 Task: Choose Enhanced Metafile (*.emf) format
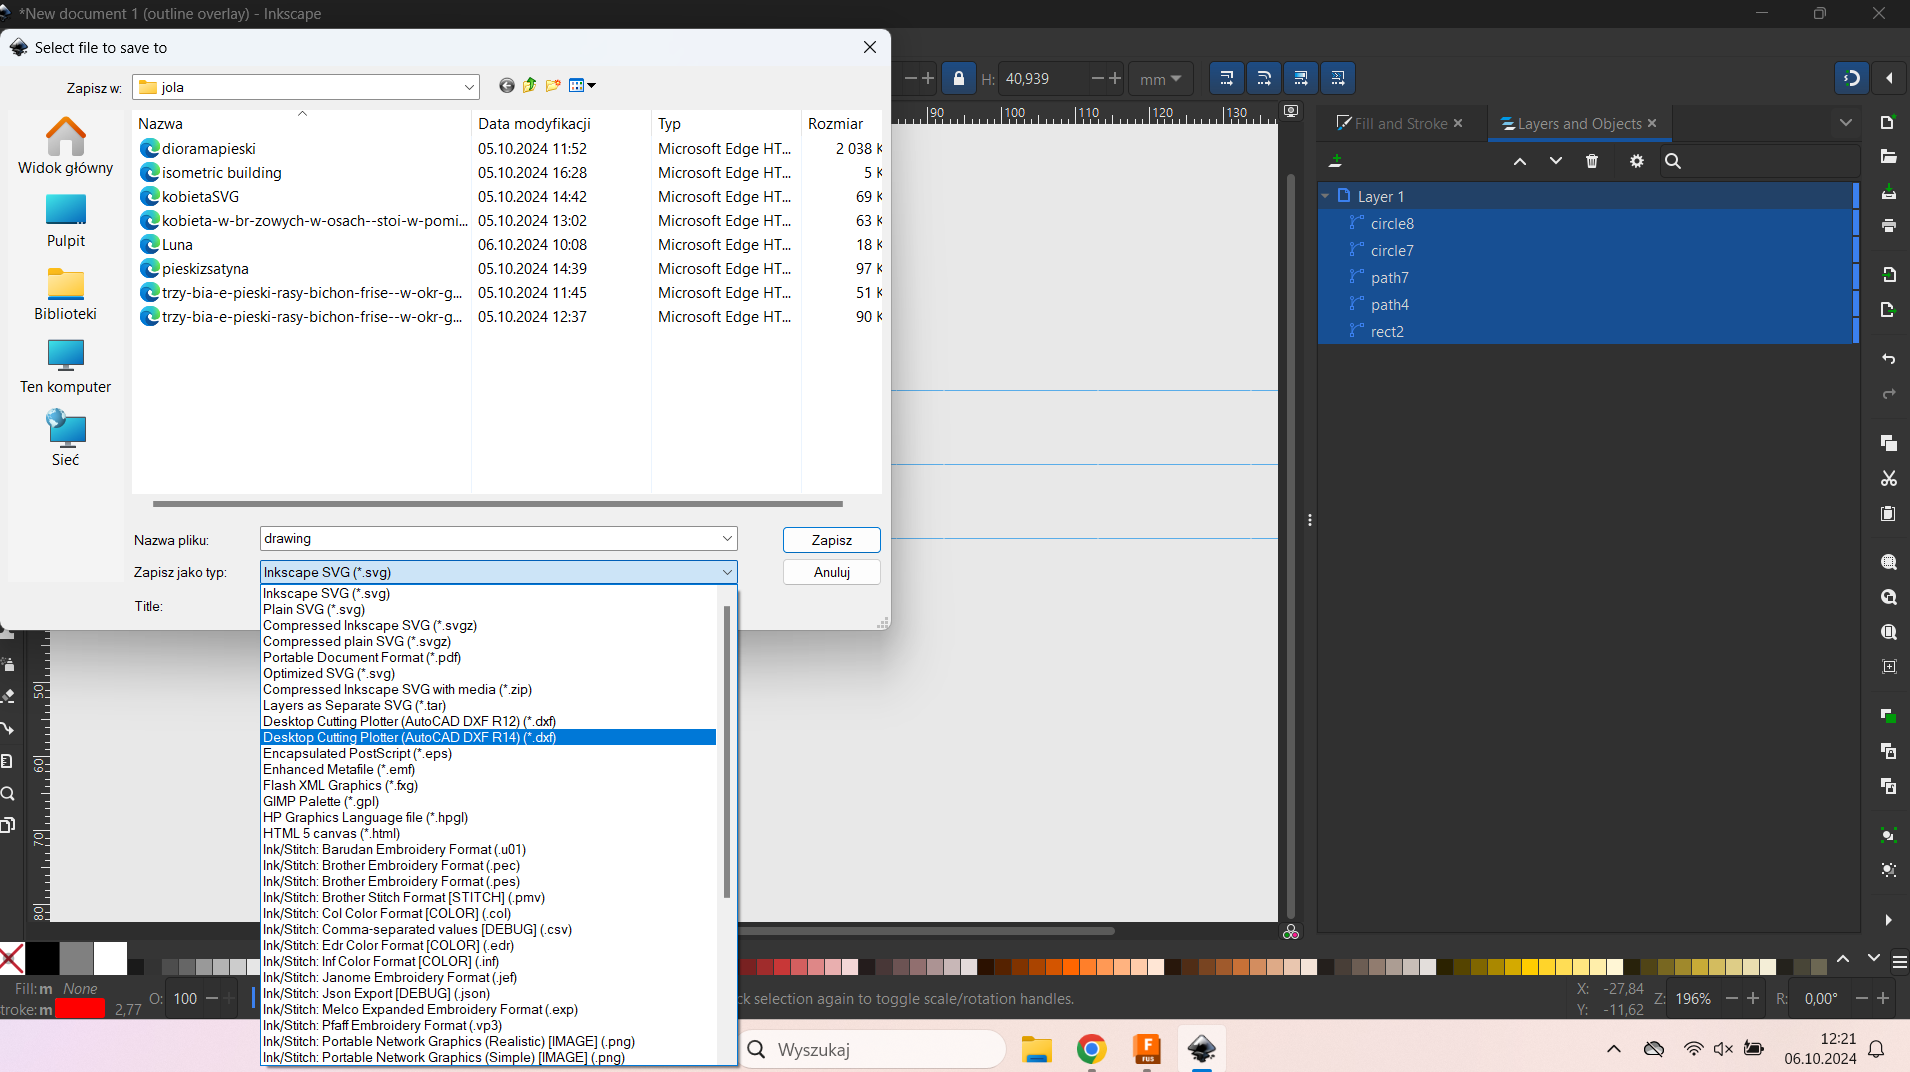(339, 769)
